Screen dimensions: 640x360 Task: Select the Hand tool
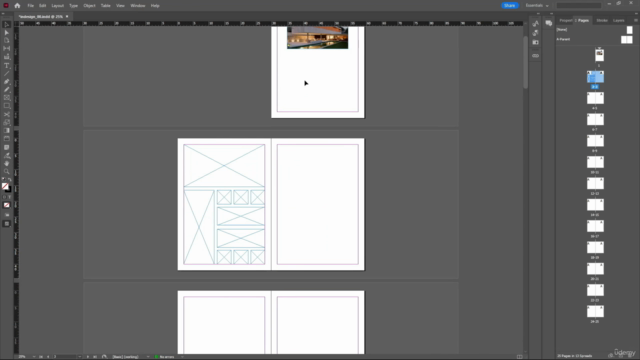[x=7, y=163]
